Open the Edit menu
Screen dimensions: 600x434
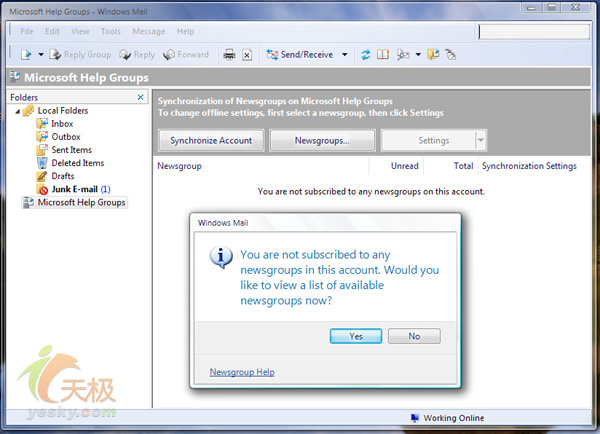52,31
